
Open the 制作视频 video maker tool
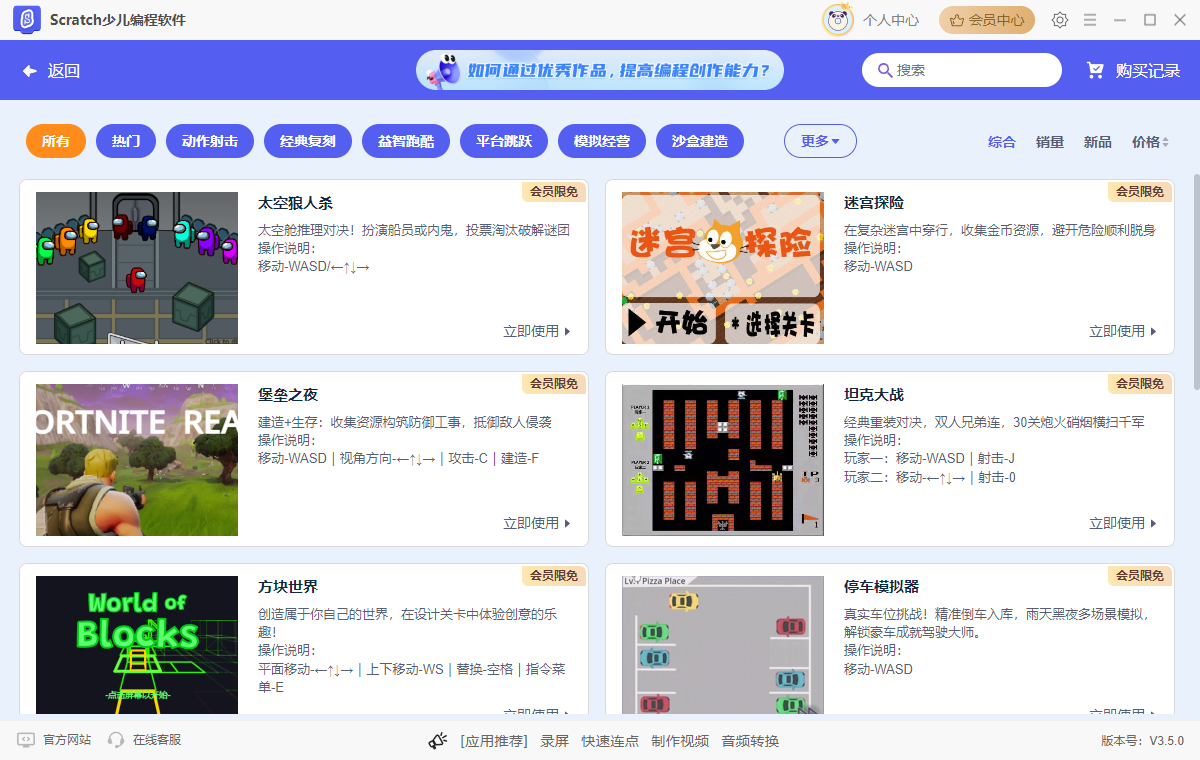coord(681,741)
